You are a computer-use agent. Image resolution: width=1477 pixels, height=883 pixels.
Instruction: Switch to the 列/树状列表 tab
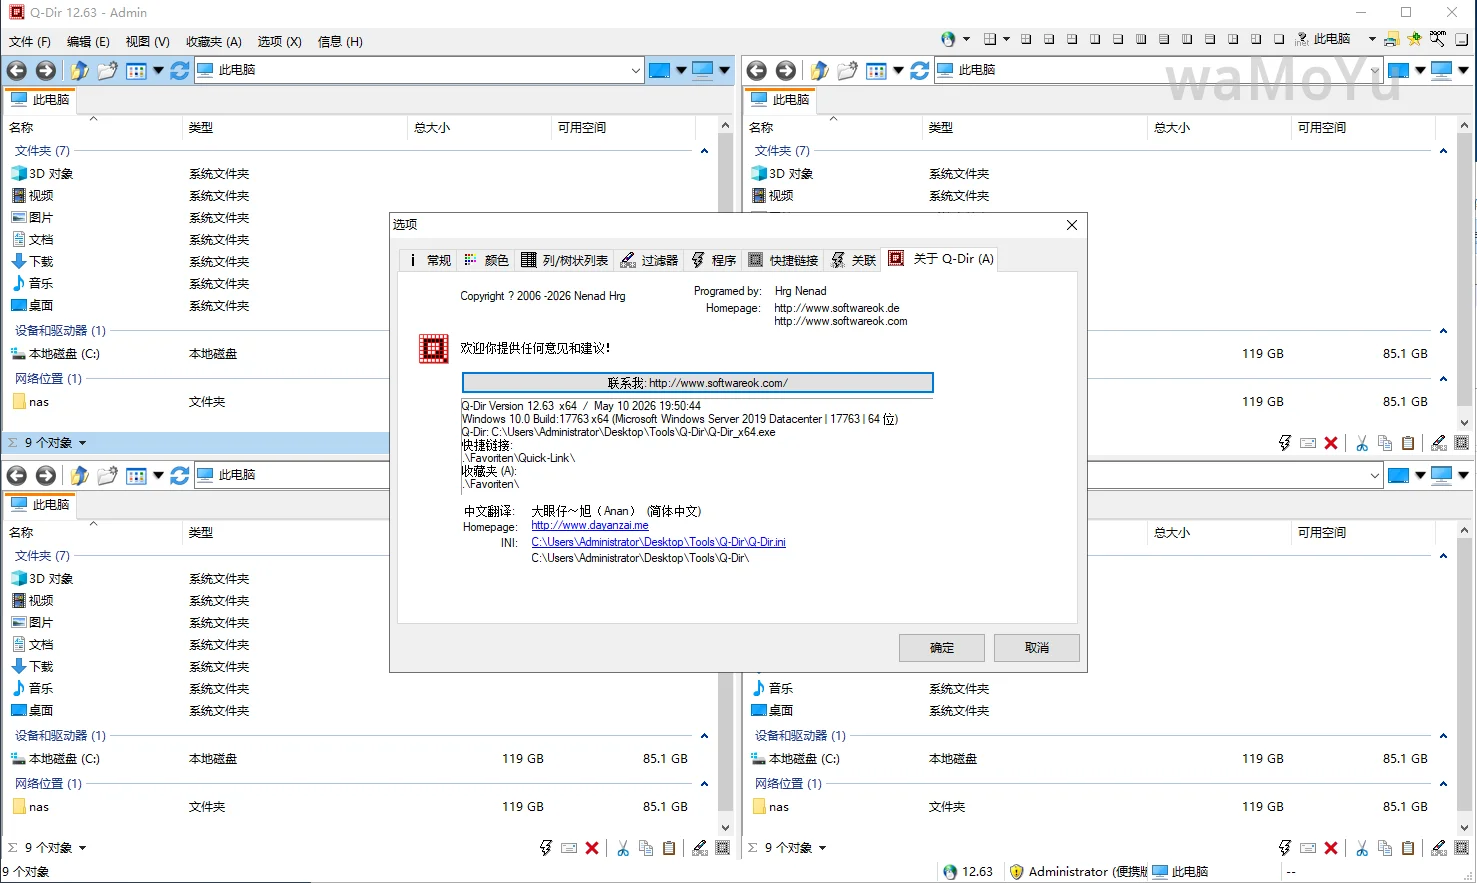565,260
